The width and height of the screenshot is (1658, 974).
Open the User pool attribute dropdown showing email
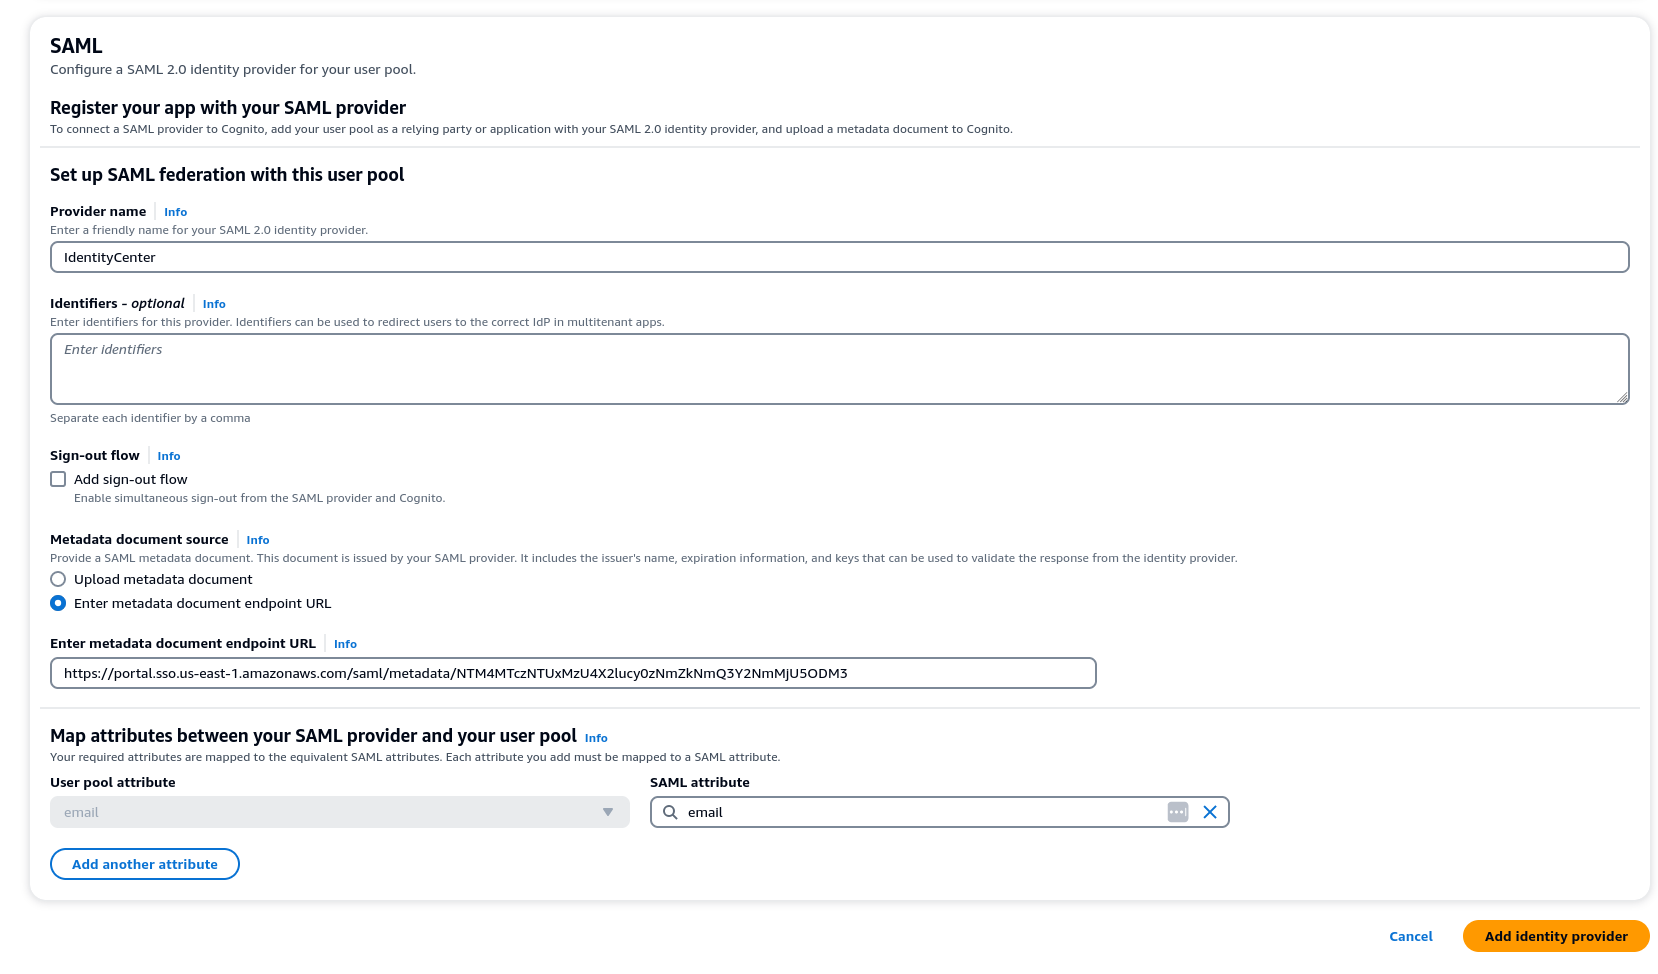click(x=340, y=812)
